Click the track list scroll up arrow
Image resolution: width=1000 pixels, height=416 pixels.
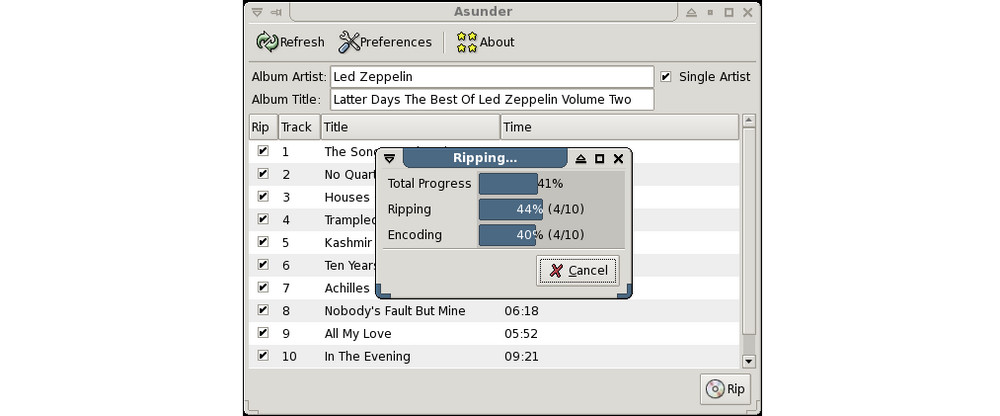[x=749, y=121]
